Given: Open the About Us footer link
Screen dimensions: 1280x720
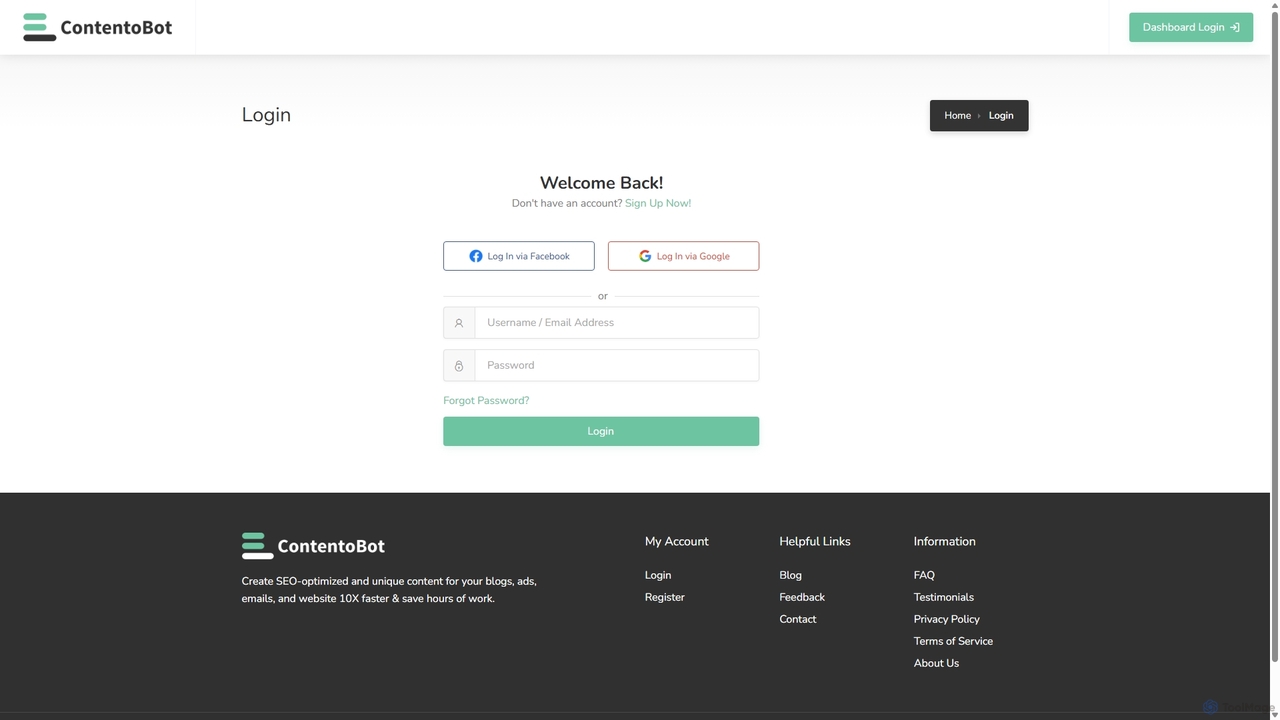Looking at the screenshot, I should (936, 663).
